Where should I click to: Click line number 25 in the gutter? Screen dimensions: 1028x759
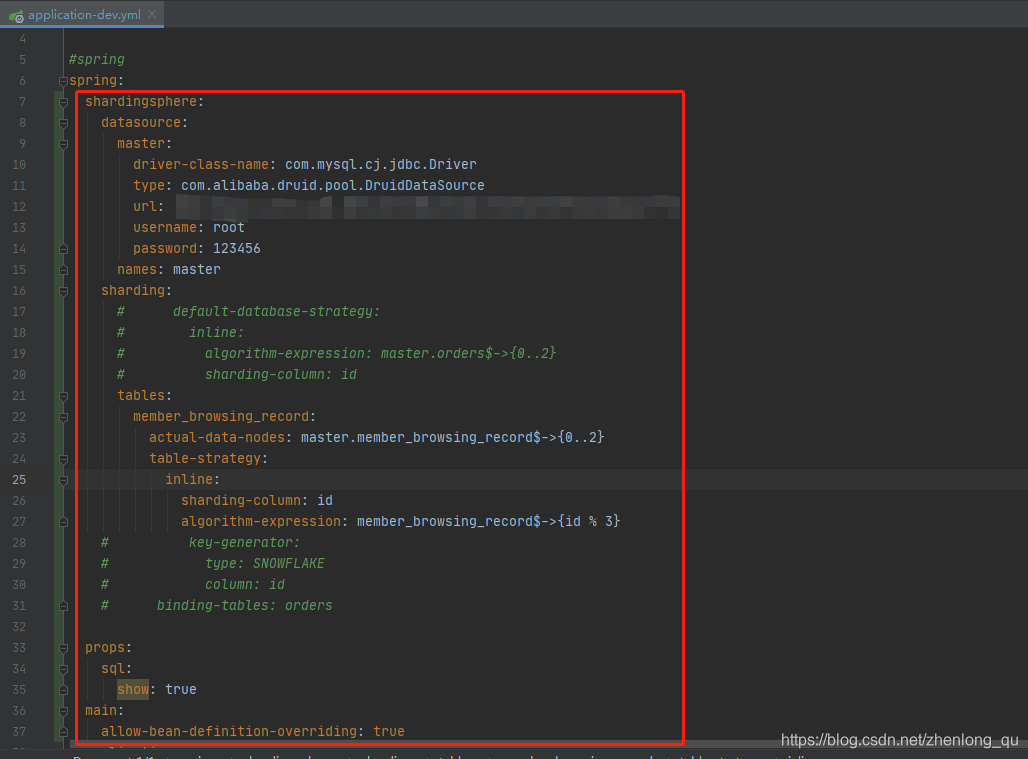pos(19,479)
